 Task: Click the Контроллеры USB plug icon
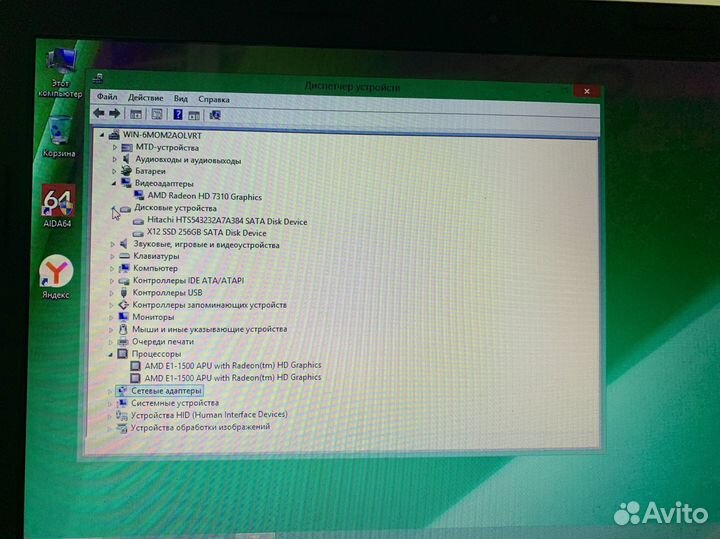[123, 292]
